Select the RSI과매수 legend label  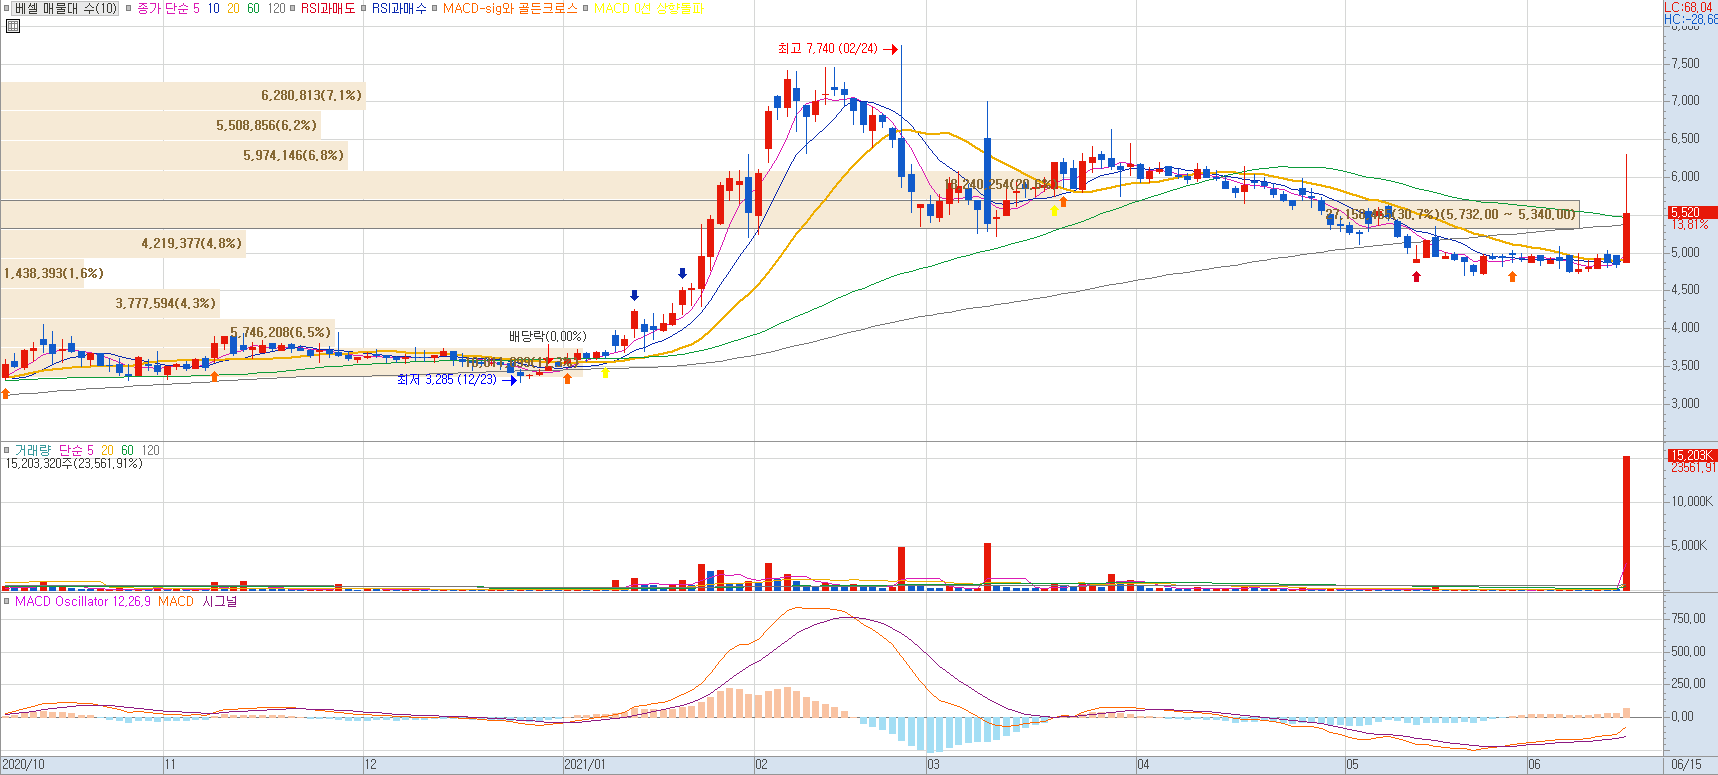click(399, 9)
